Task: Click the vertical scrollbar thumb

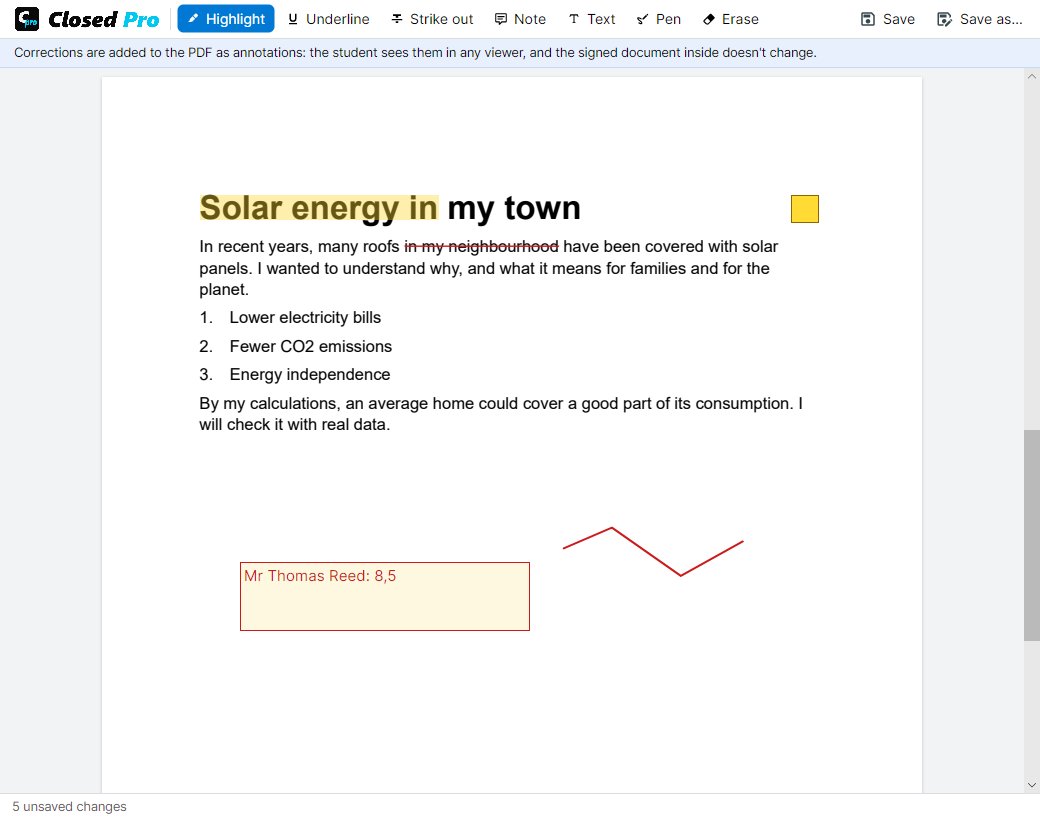Action: click(1031, 535)
